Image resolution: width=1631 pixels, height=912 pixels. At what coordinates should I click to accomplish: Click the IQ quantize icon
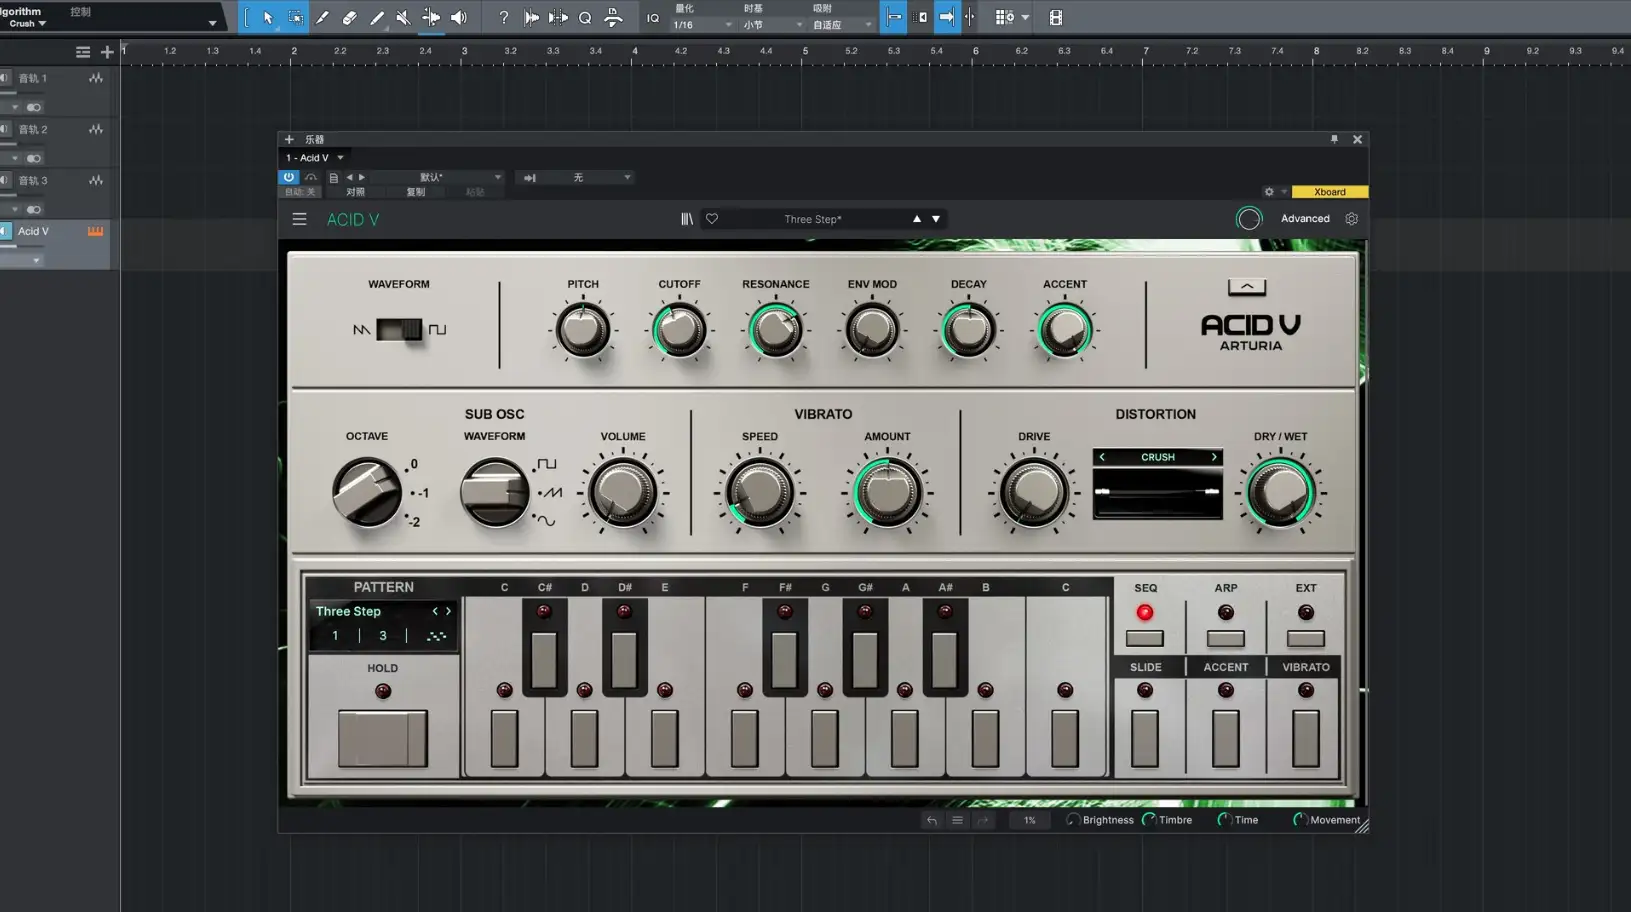coord(652,18)
